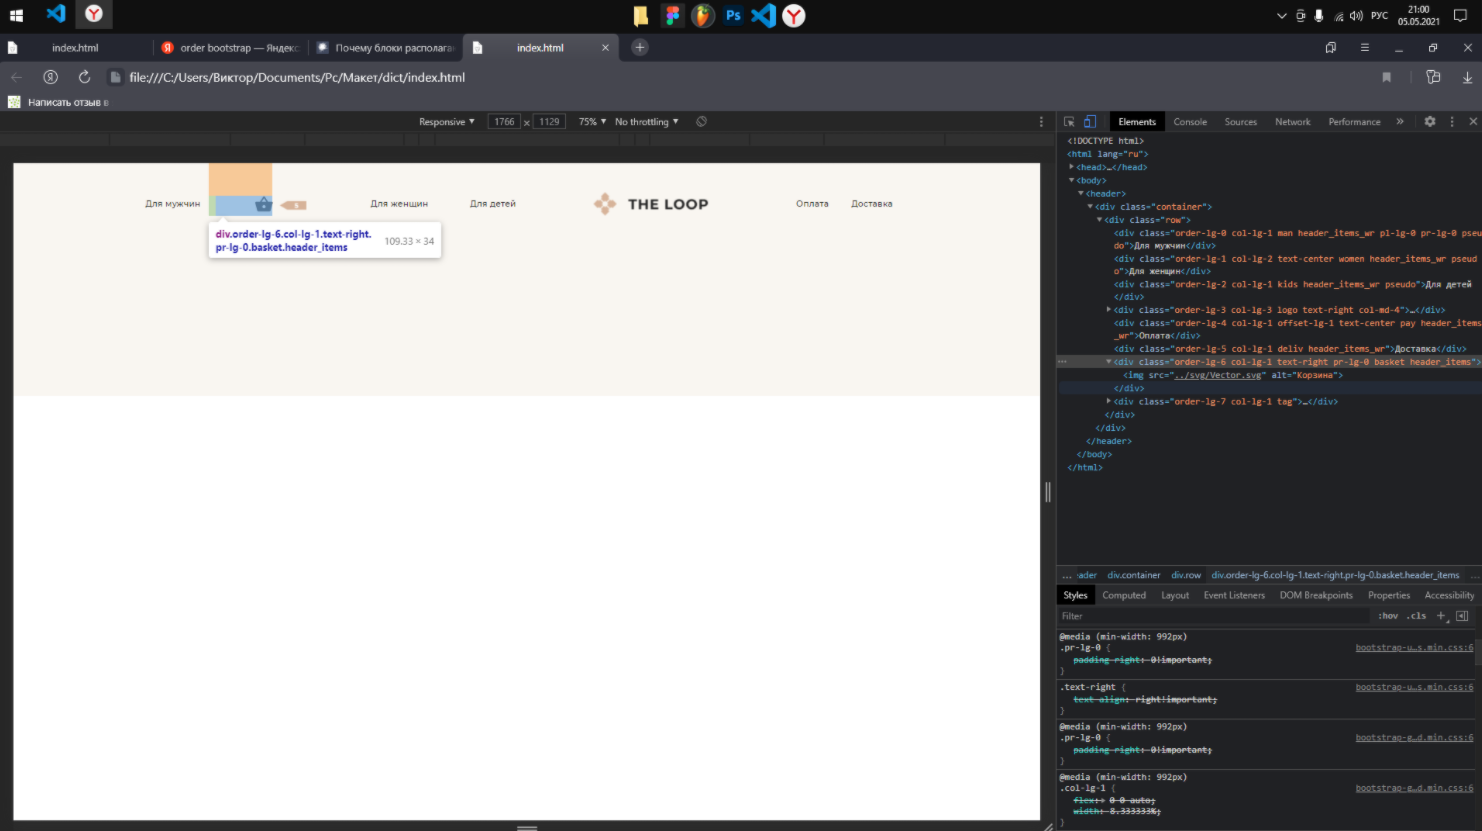Open the Accessibility tab
The image size is (1482, 831).
[x=1449, y=595]
